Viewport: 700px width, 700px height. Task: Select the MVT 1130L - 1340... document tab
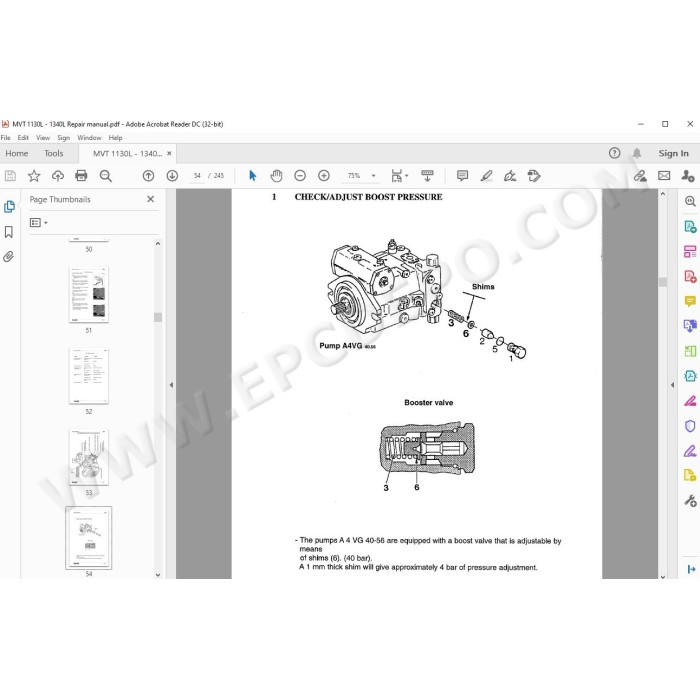tap(127, 153)
